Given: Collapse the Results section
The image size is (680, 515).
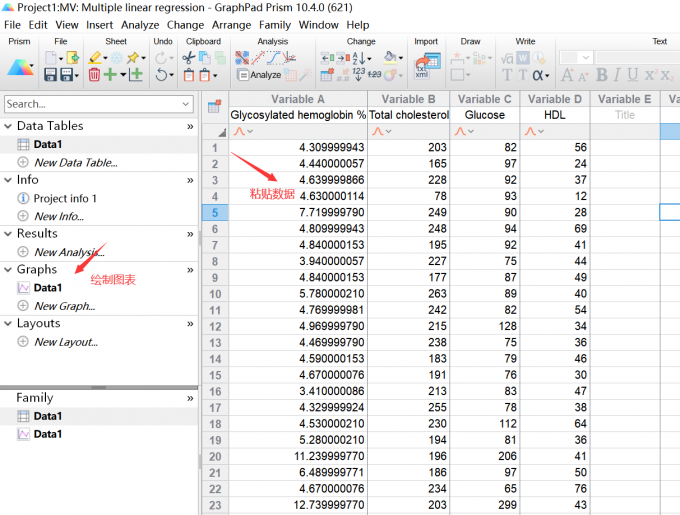Looking at the screenshot, I should click(8, 234).
